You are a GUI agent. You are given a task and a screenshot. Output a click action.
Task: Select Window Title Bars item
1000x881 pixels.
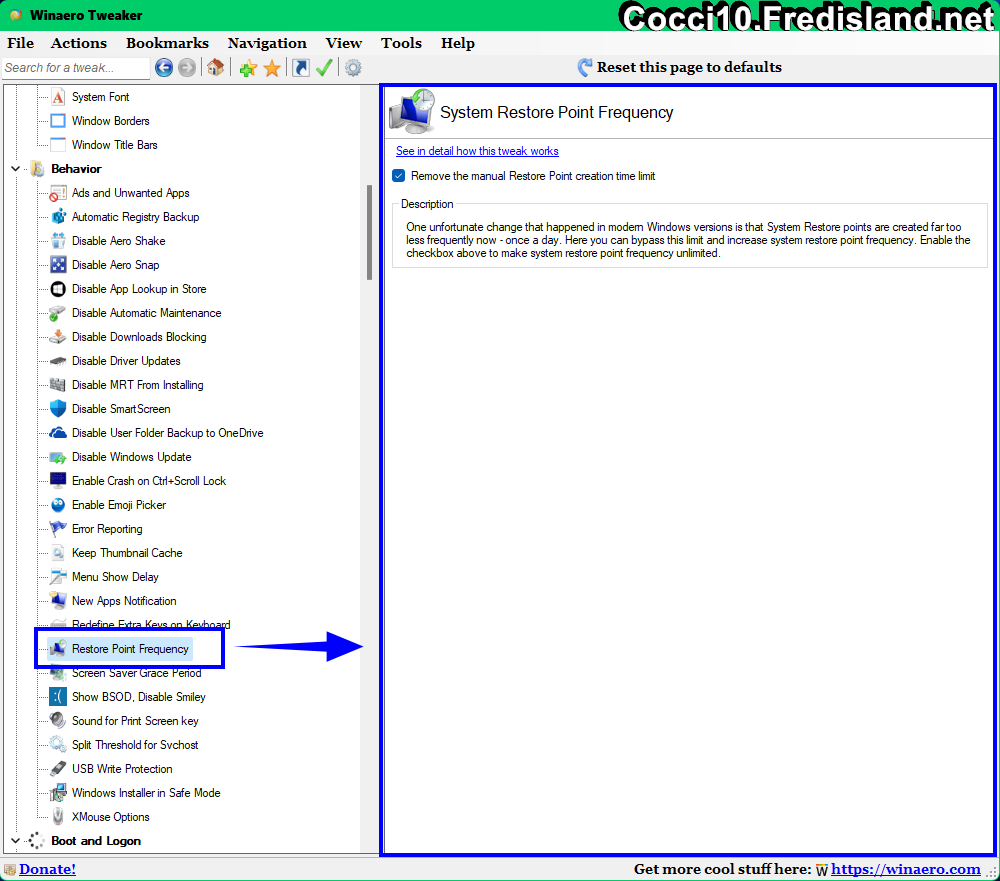pos(115,145)
